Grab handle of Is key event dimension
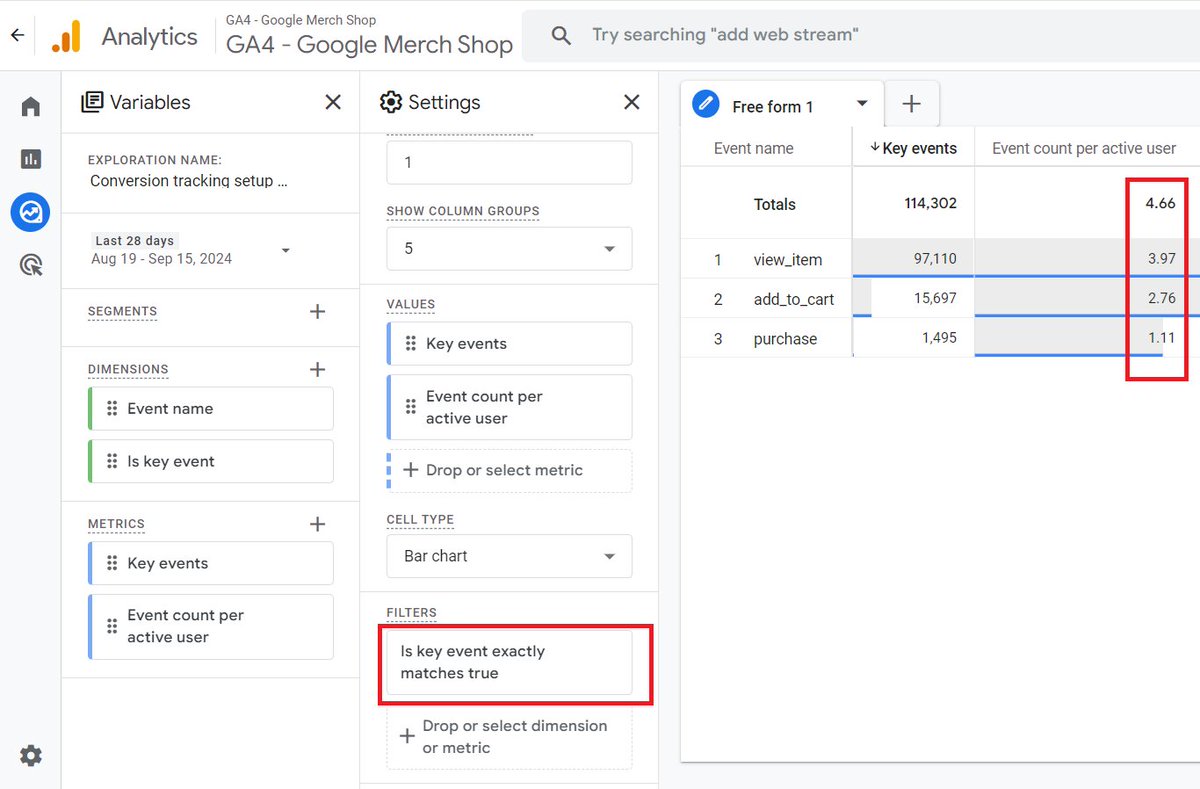Screen dimensions: 1200x789 pyautogui.click(x=112, y=461)
